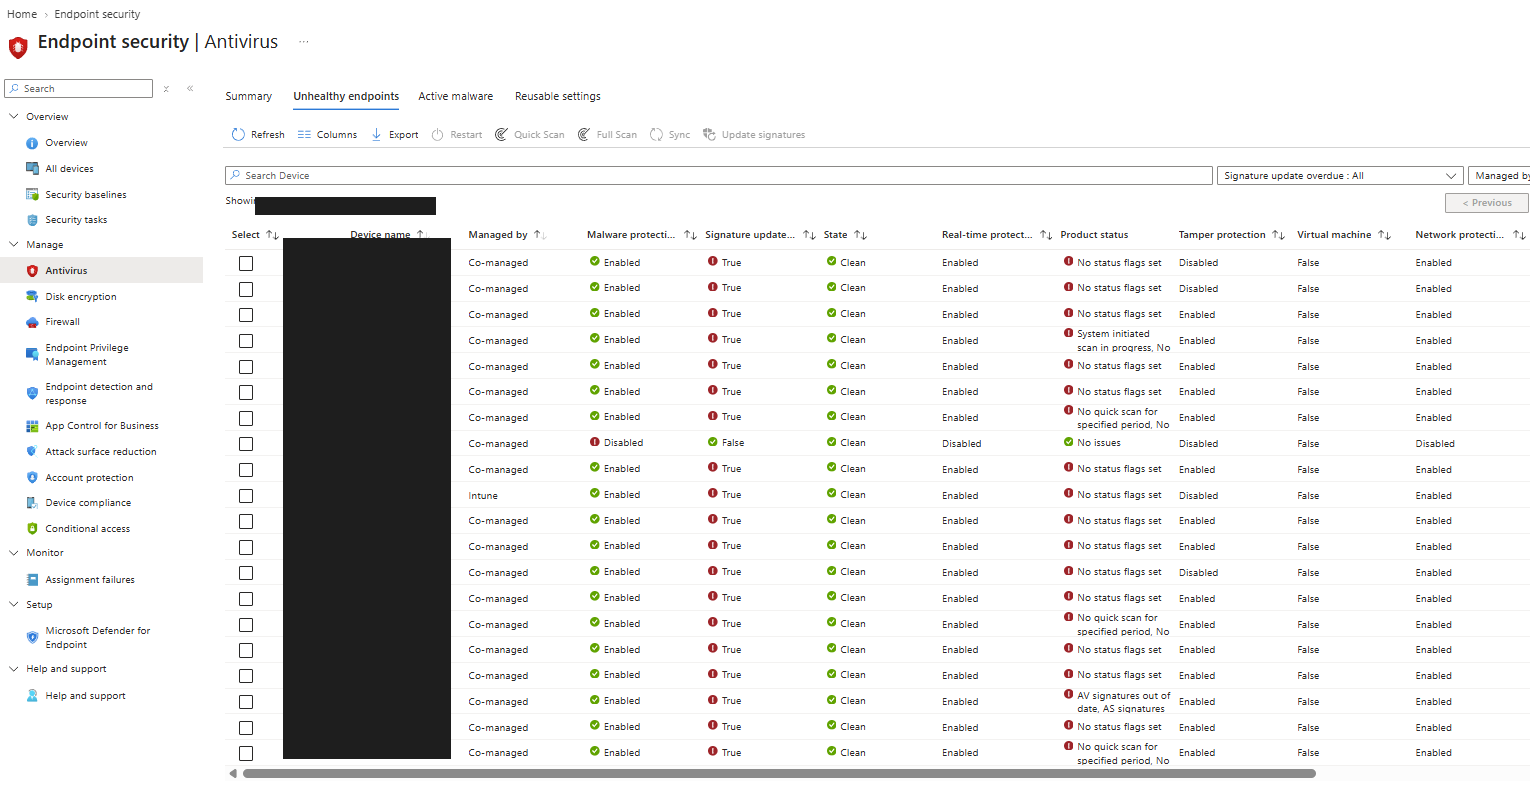The height and width of the screenshot is (800, 1530).
Task: Open Disk encryption section
Action: 81,297
